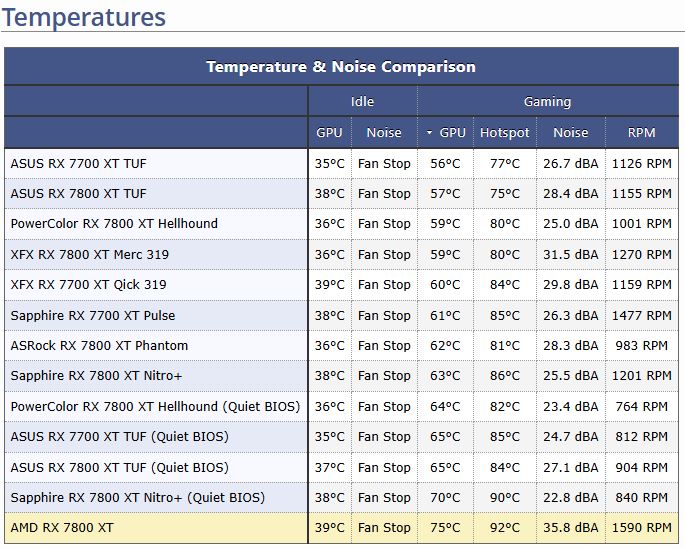Viewport: 685px width, 549px height.
Task: Click the sort arrow beside Gaming GPU header
Action: pos(429,132)
